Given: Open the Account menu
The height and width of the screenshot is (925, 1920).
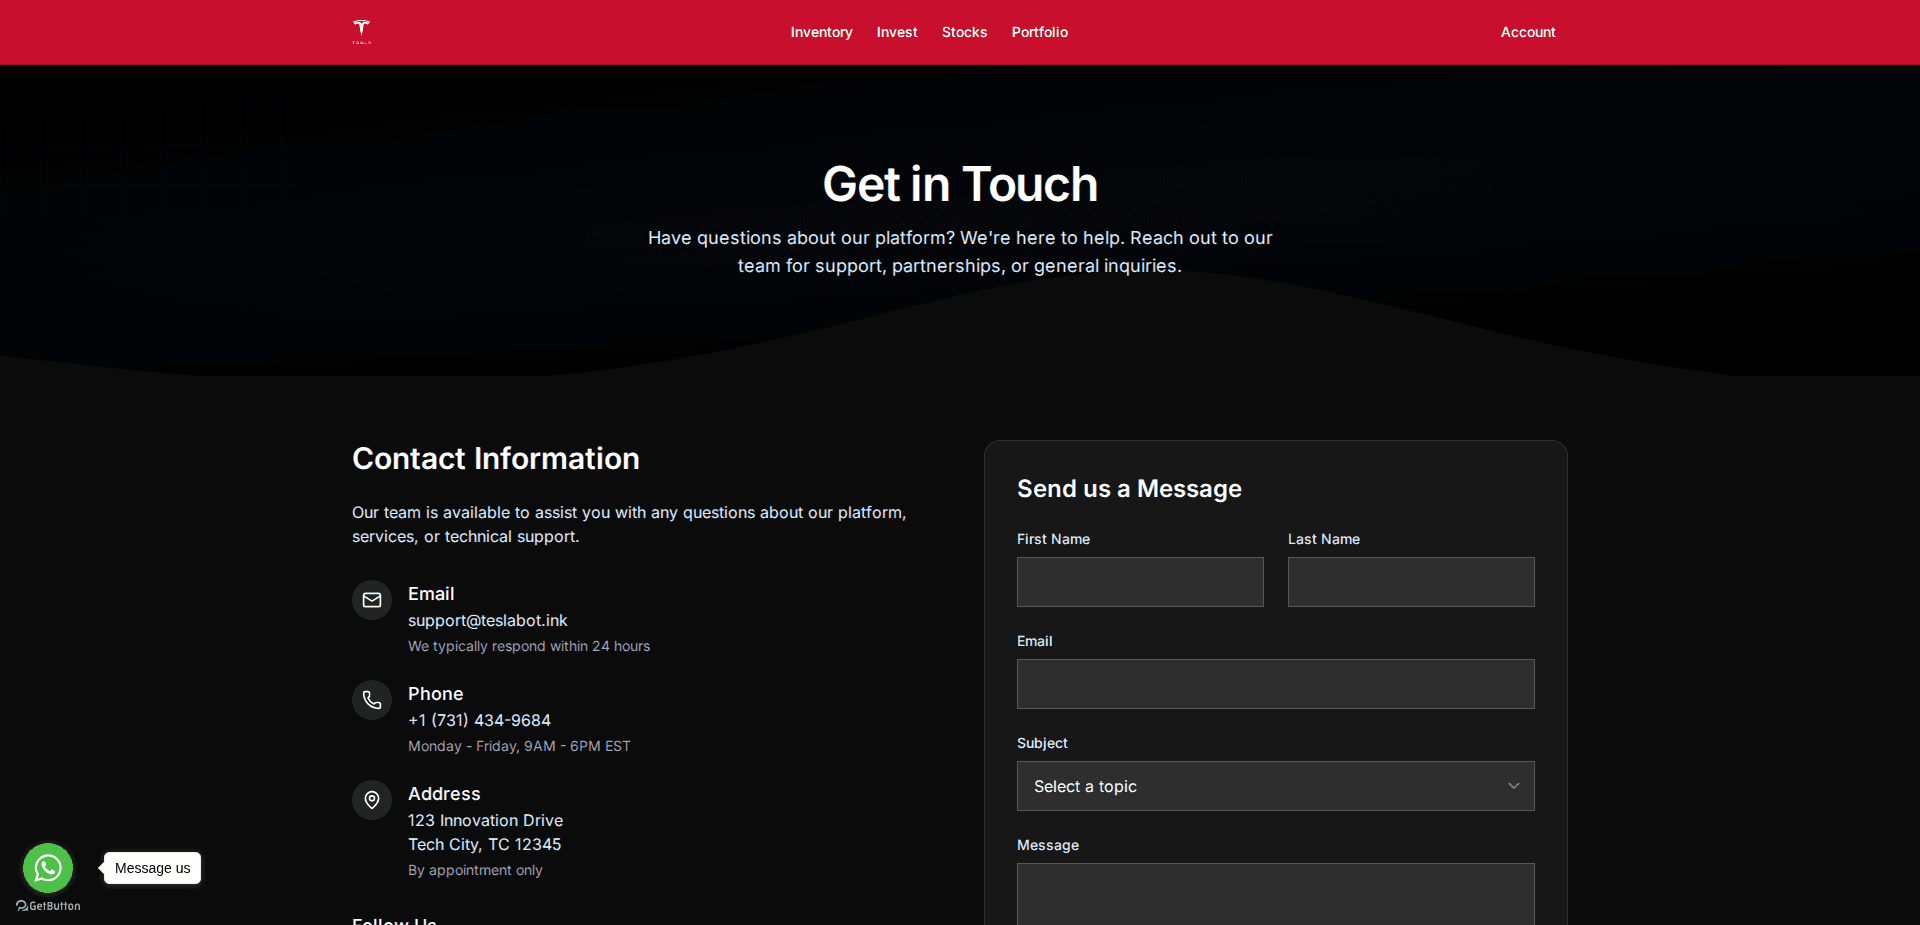Looking at the screenshot, I should pyautogui.click(x=1527, y=32).
